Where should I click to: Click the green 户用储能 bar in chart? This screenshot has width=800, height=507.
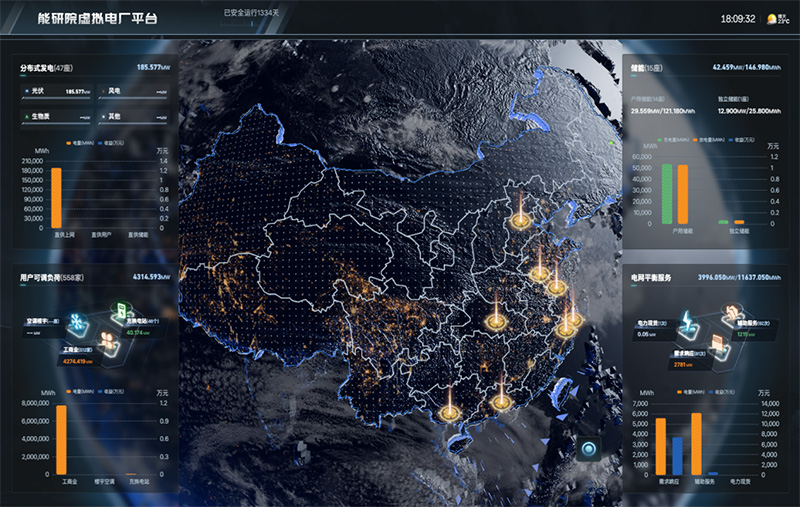[667, 193]
